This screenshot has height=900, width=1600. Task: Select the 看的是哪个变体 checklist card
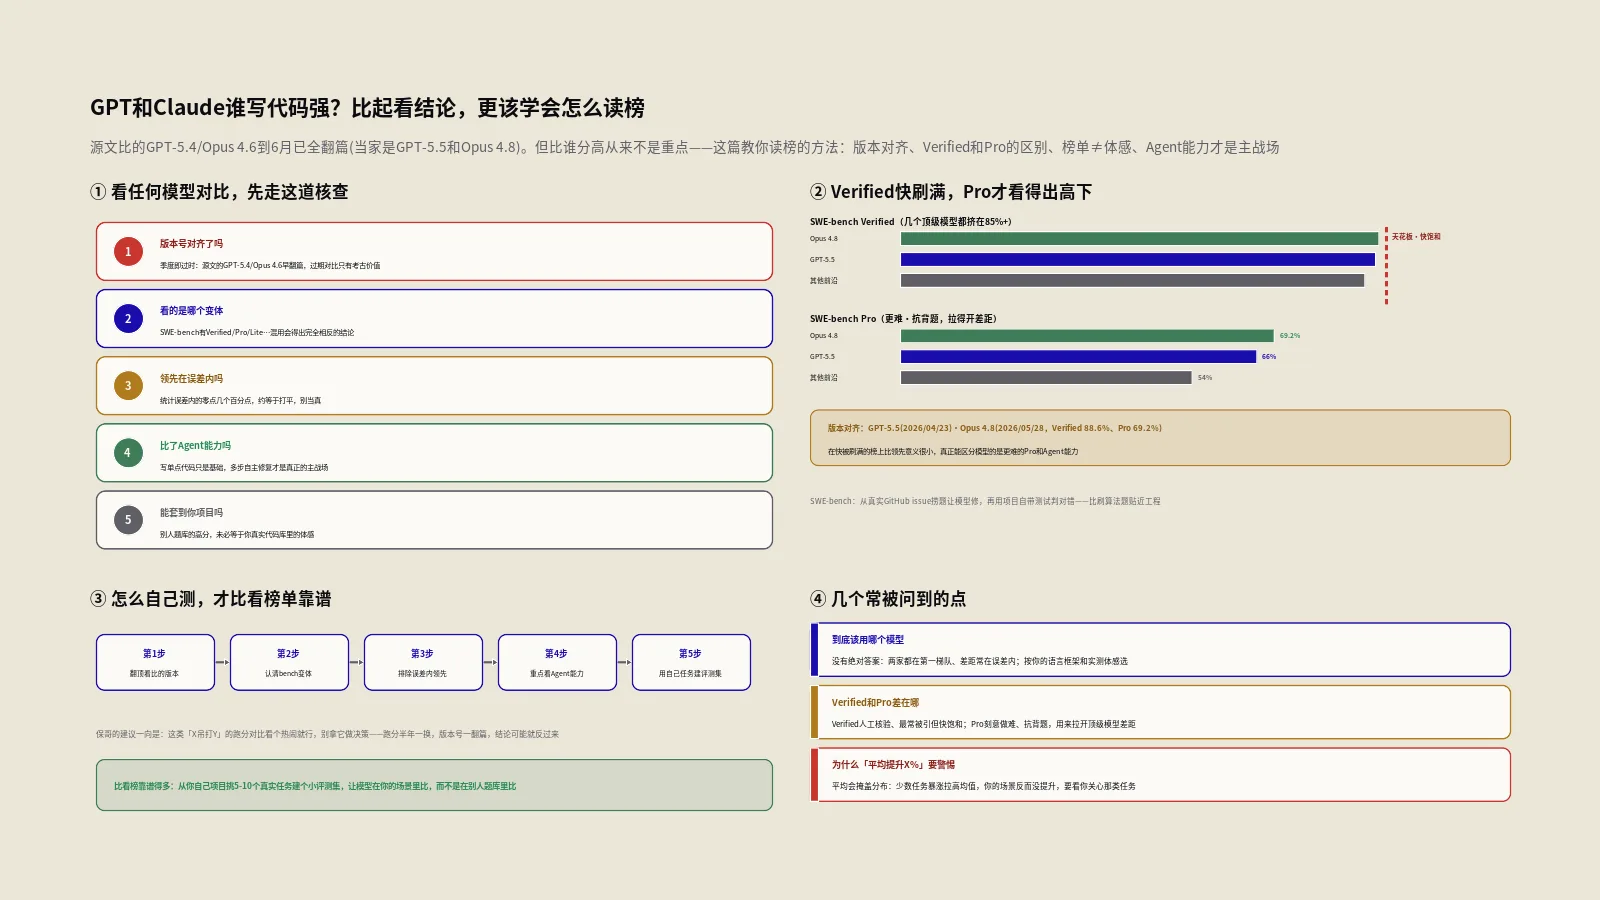pyautogui.click(x=434, y=319)
